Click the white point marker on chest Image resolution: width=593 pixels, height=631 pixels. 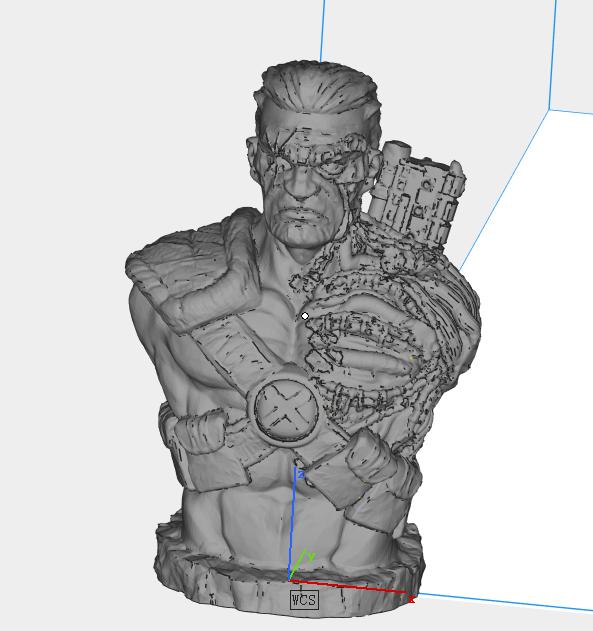(x=305, y=316)
